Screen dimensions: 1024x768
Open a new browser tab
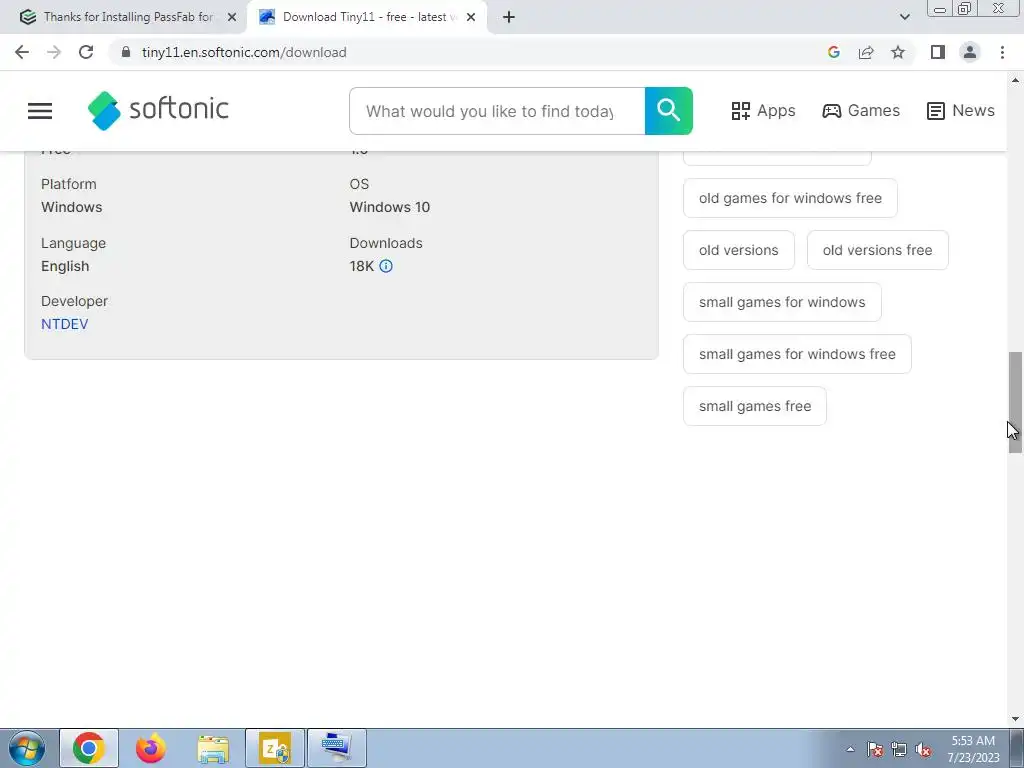tap(509, 17)
